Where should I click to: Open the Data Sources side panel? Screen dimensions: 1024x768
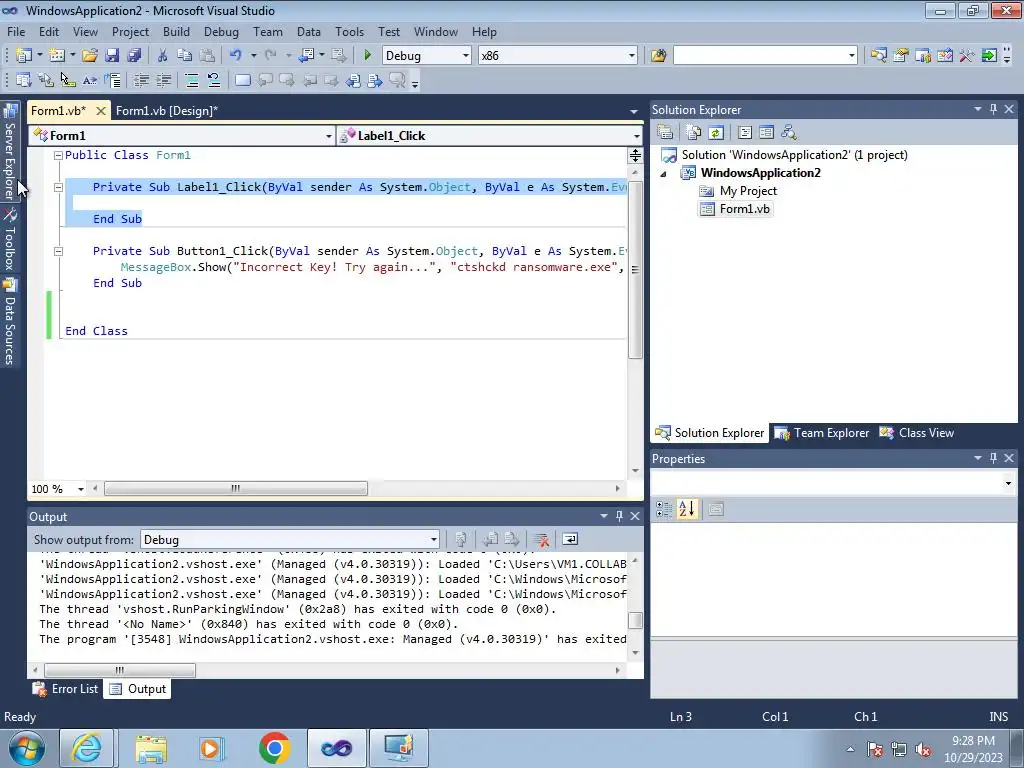pyautogui.click(x=10, y=321)
